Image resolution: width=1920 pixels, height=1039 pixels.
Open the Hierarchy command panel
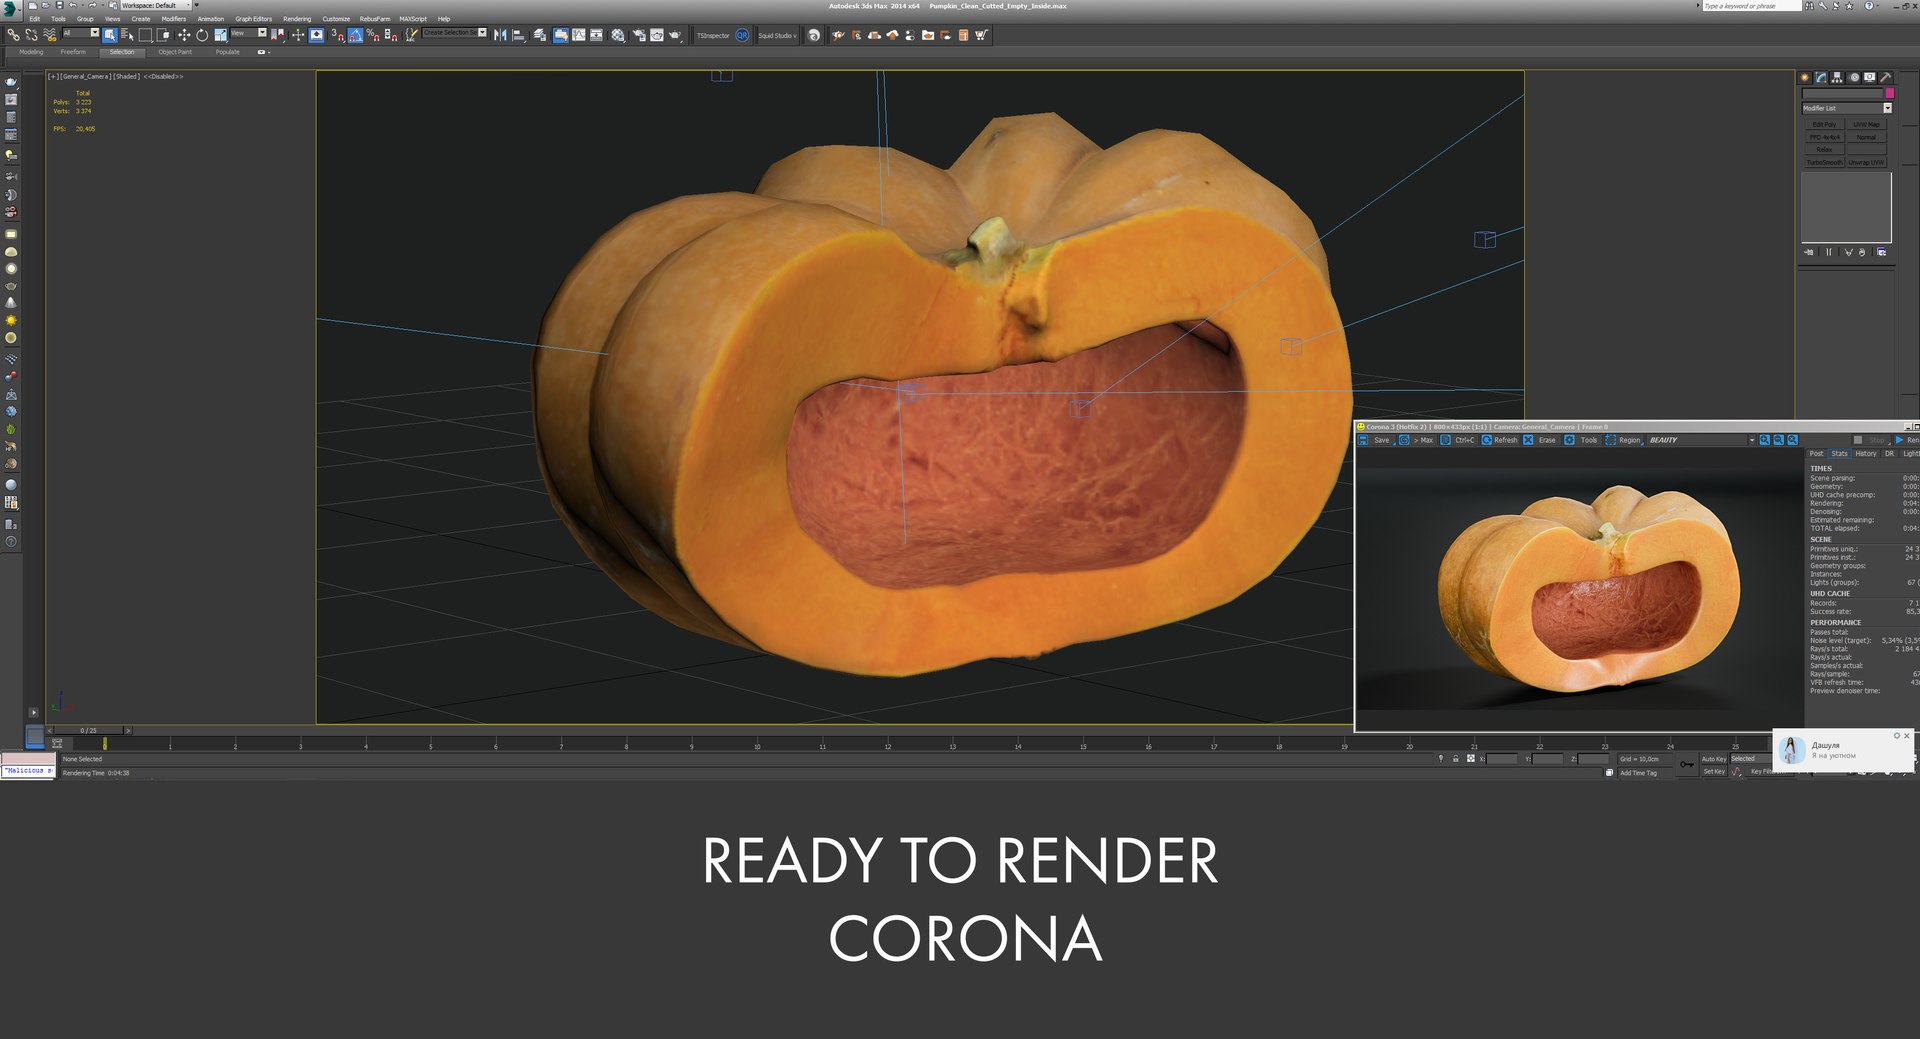pyautogui.click(x=1837, y=77)
